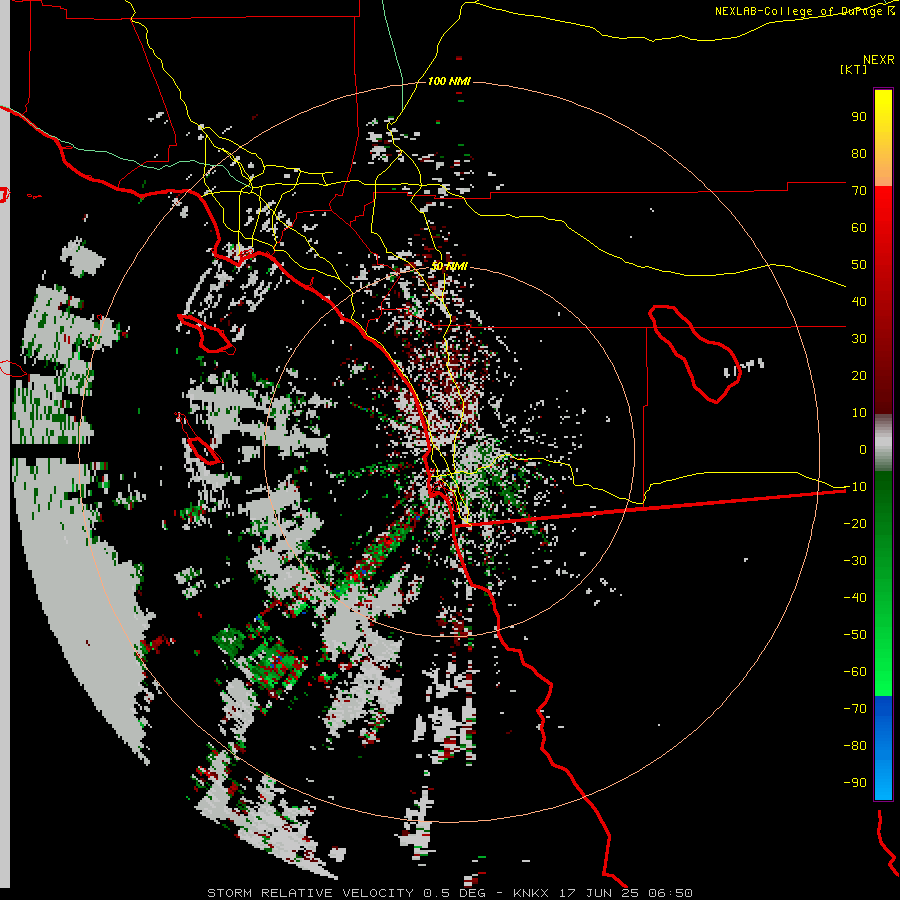Click the [KT] units label

(853, 69)
